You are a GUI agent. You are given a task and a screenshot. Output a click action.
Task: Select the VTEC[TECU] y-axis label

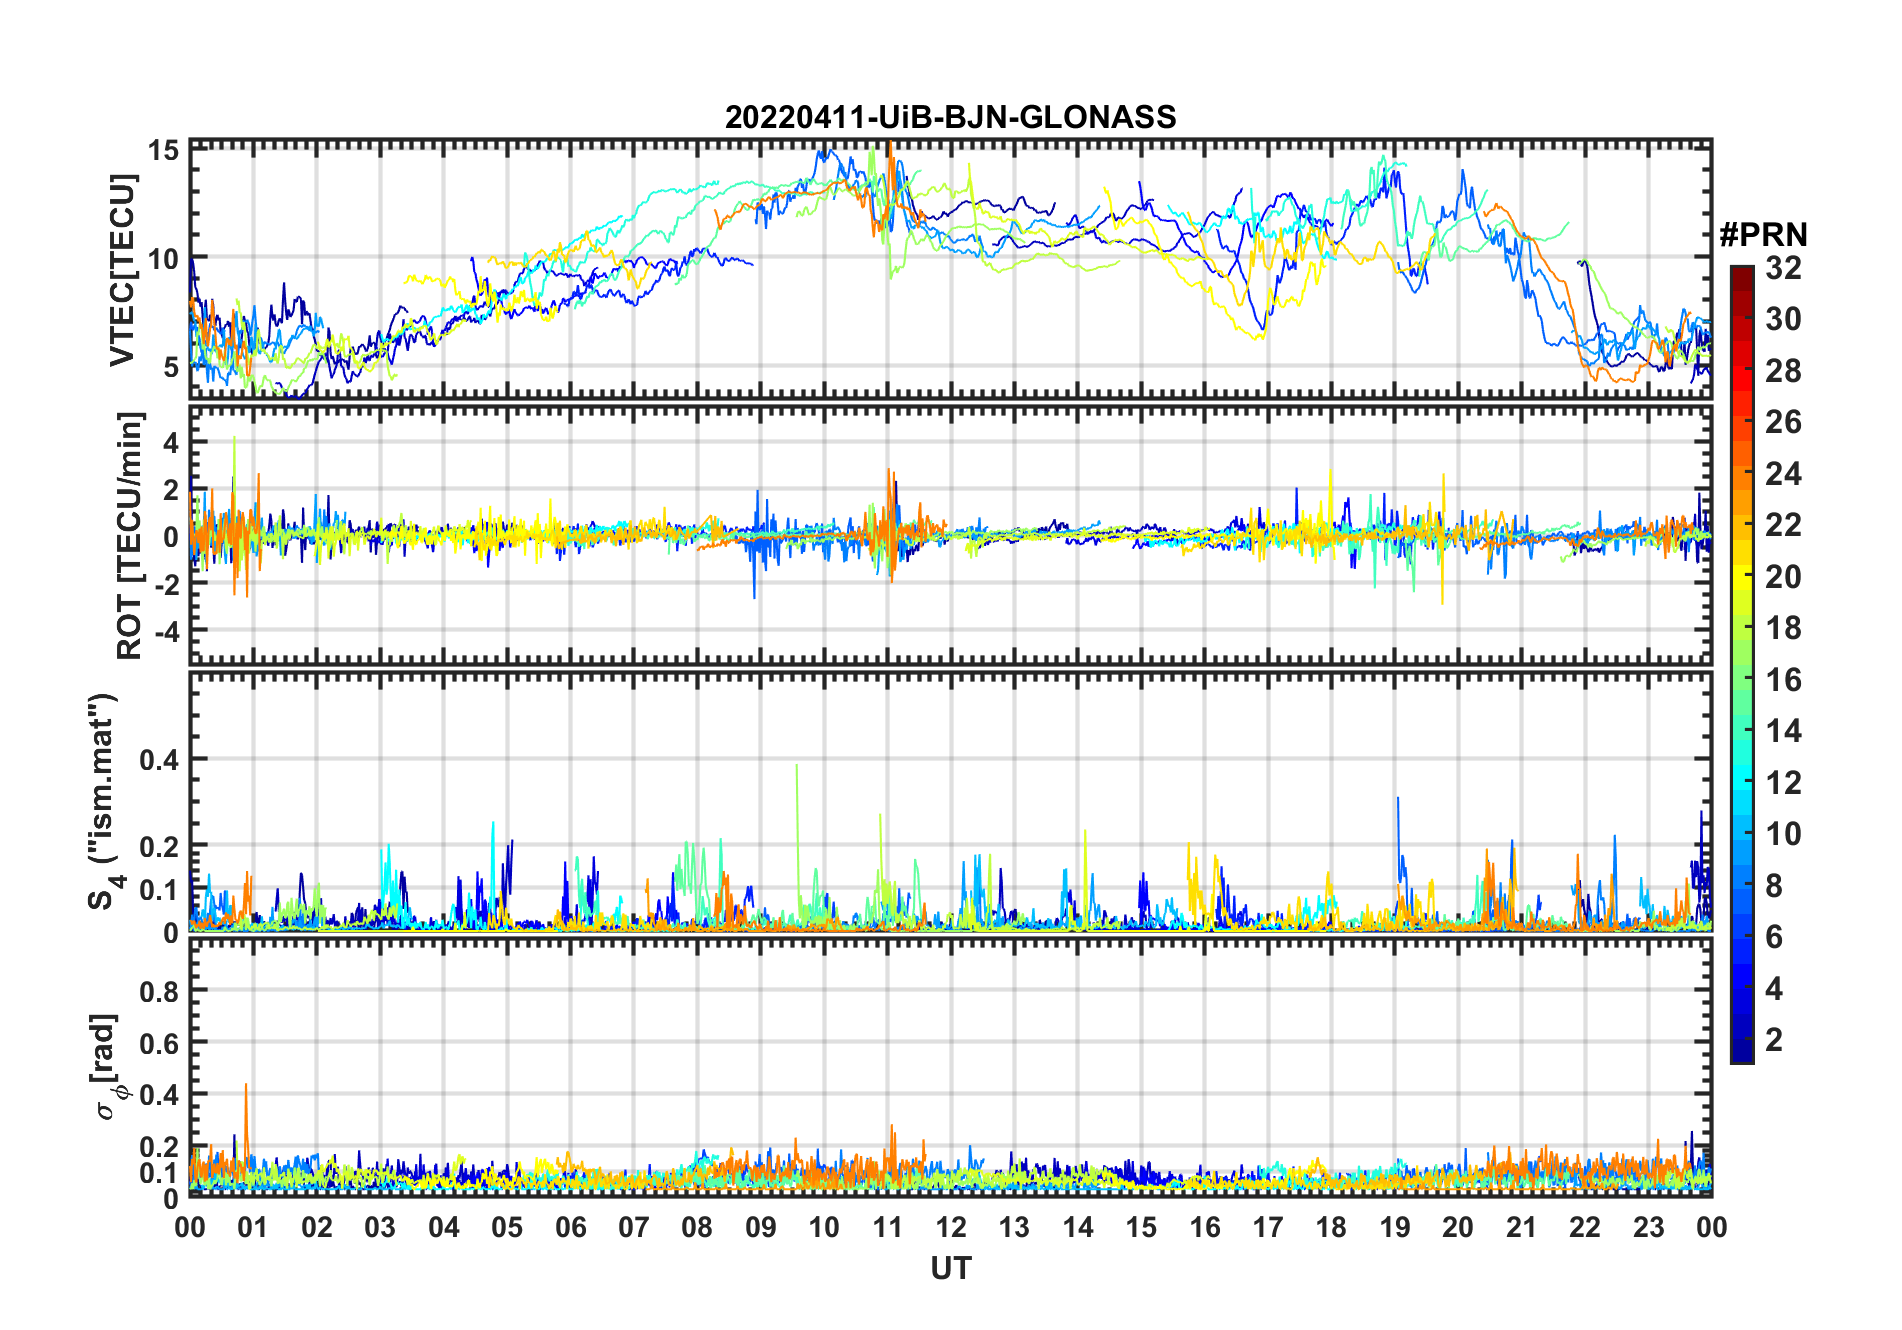tap(122, 270)
